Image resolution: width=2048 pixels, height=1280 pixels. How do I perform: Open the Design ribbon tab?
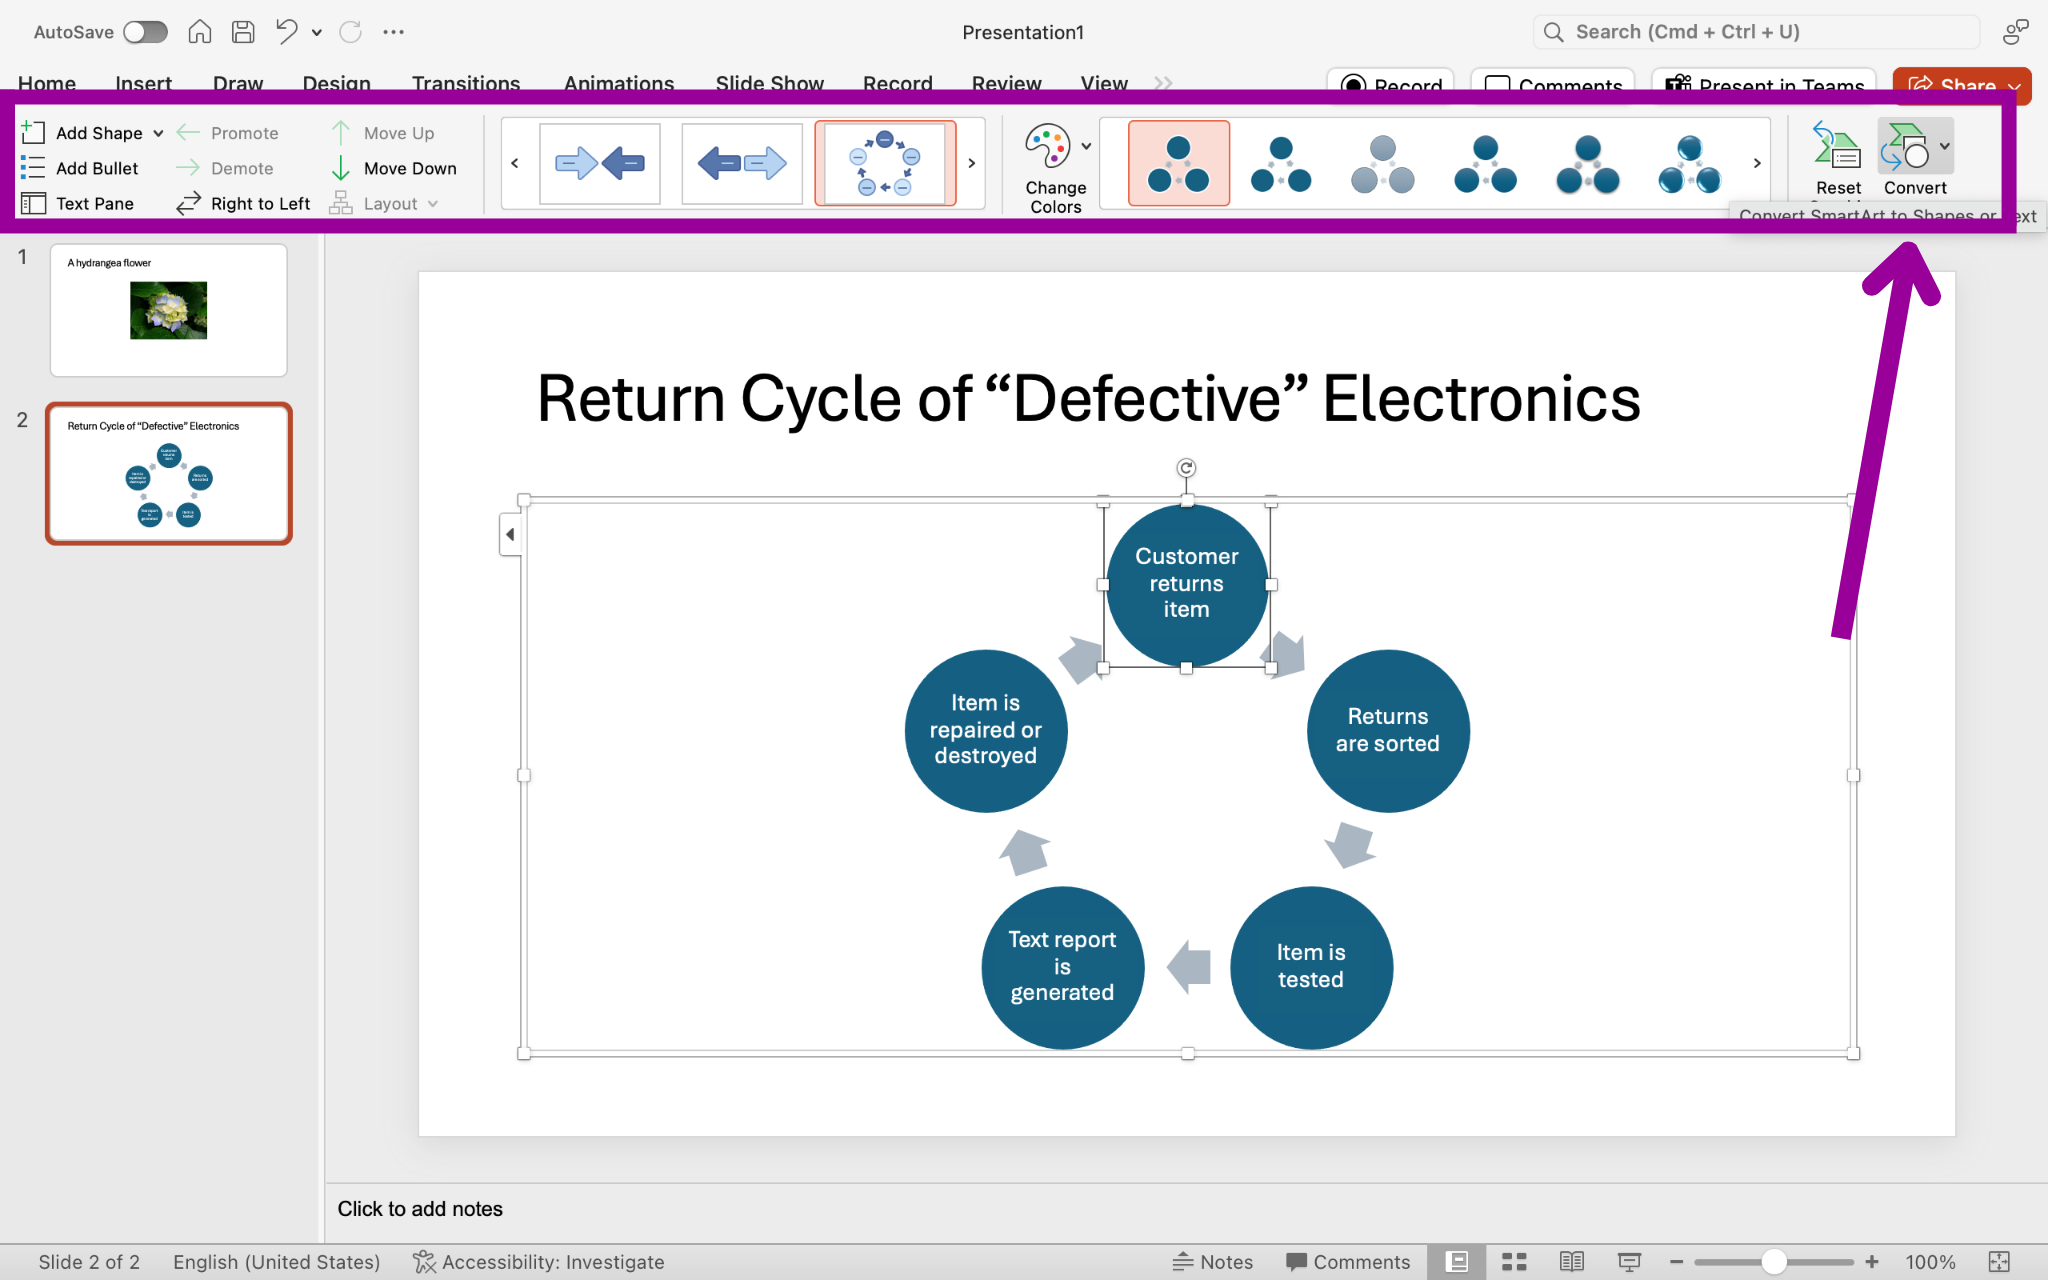(x=337, y=84)
